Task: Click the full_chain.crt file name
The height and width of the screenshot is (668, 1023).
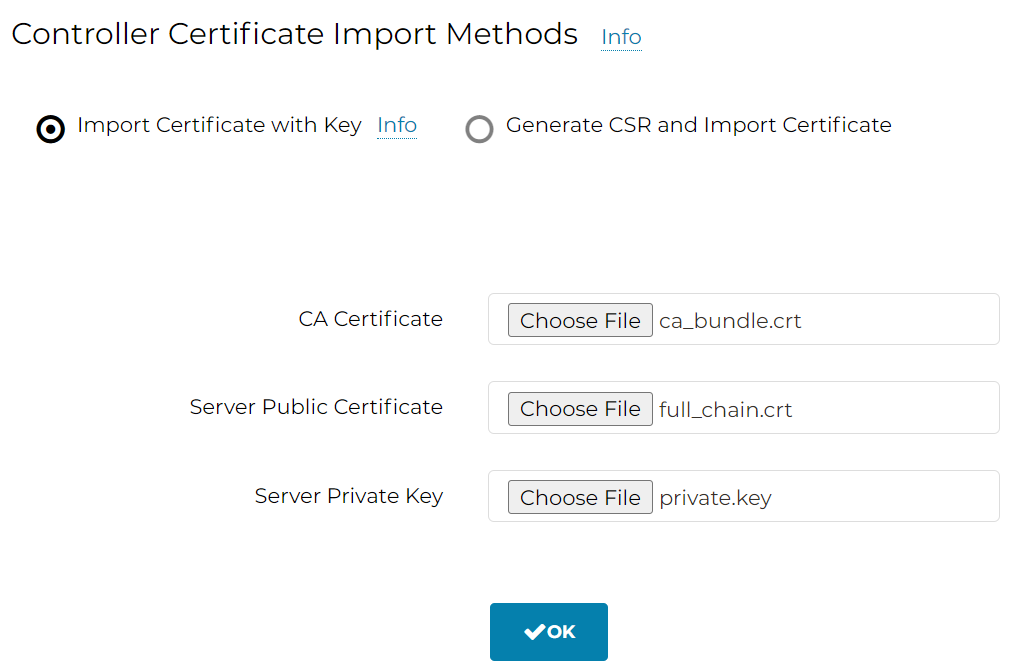Action: point(725,410)
